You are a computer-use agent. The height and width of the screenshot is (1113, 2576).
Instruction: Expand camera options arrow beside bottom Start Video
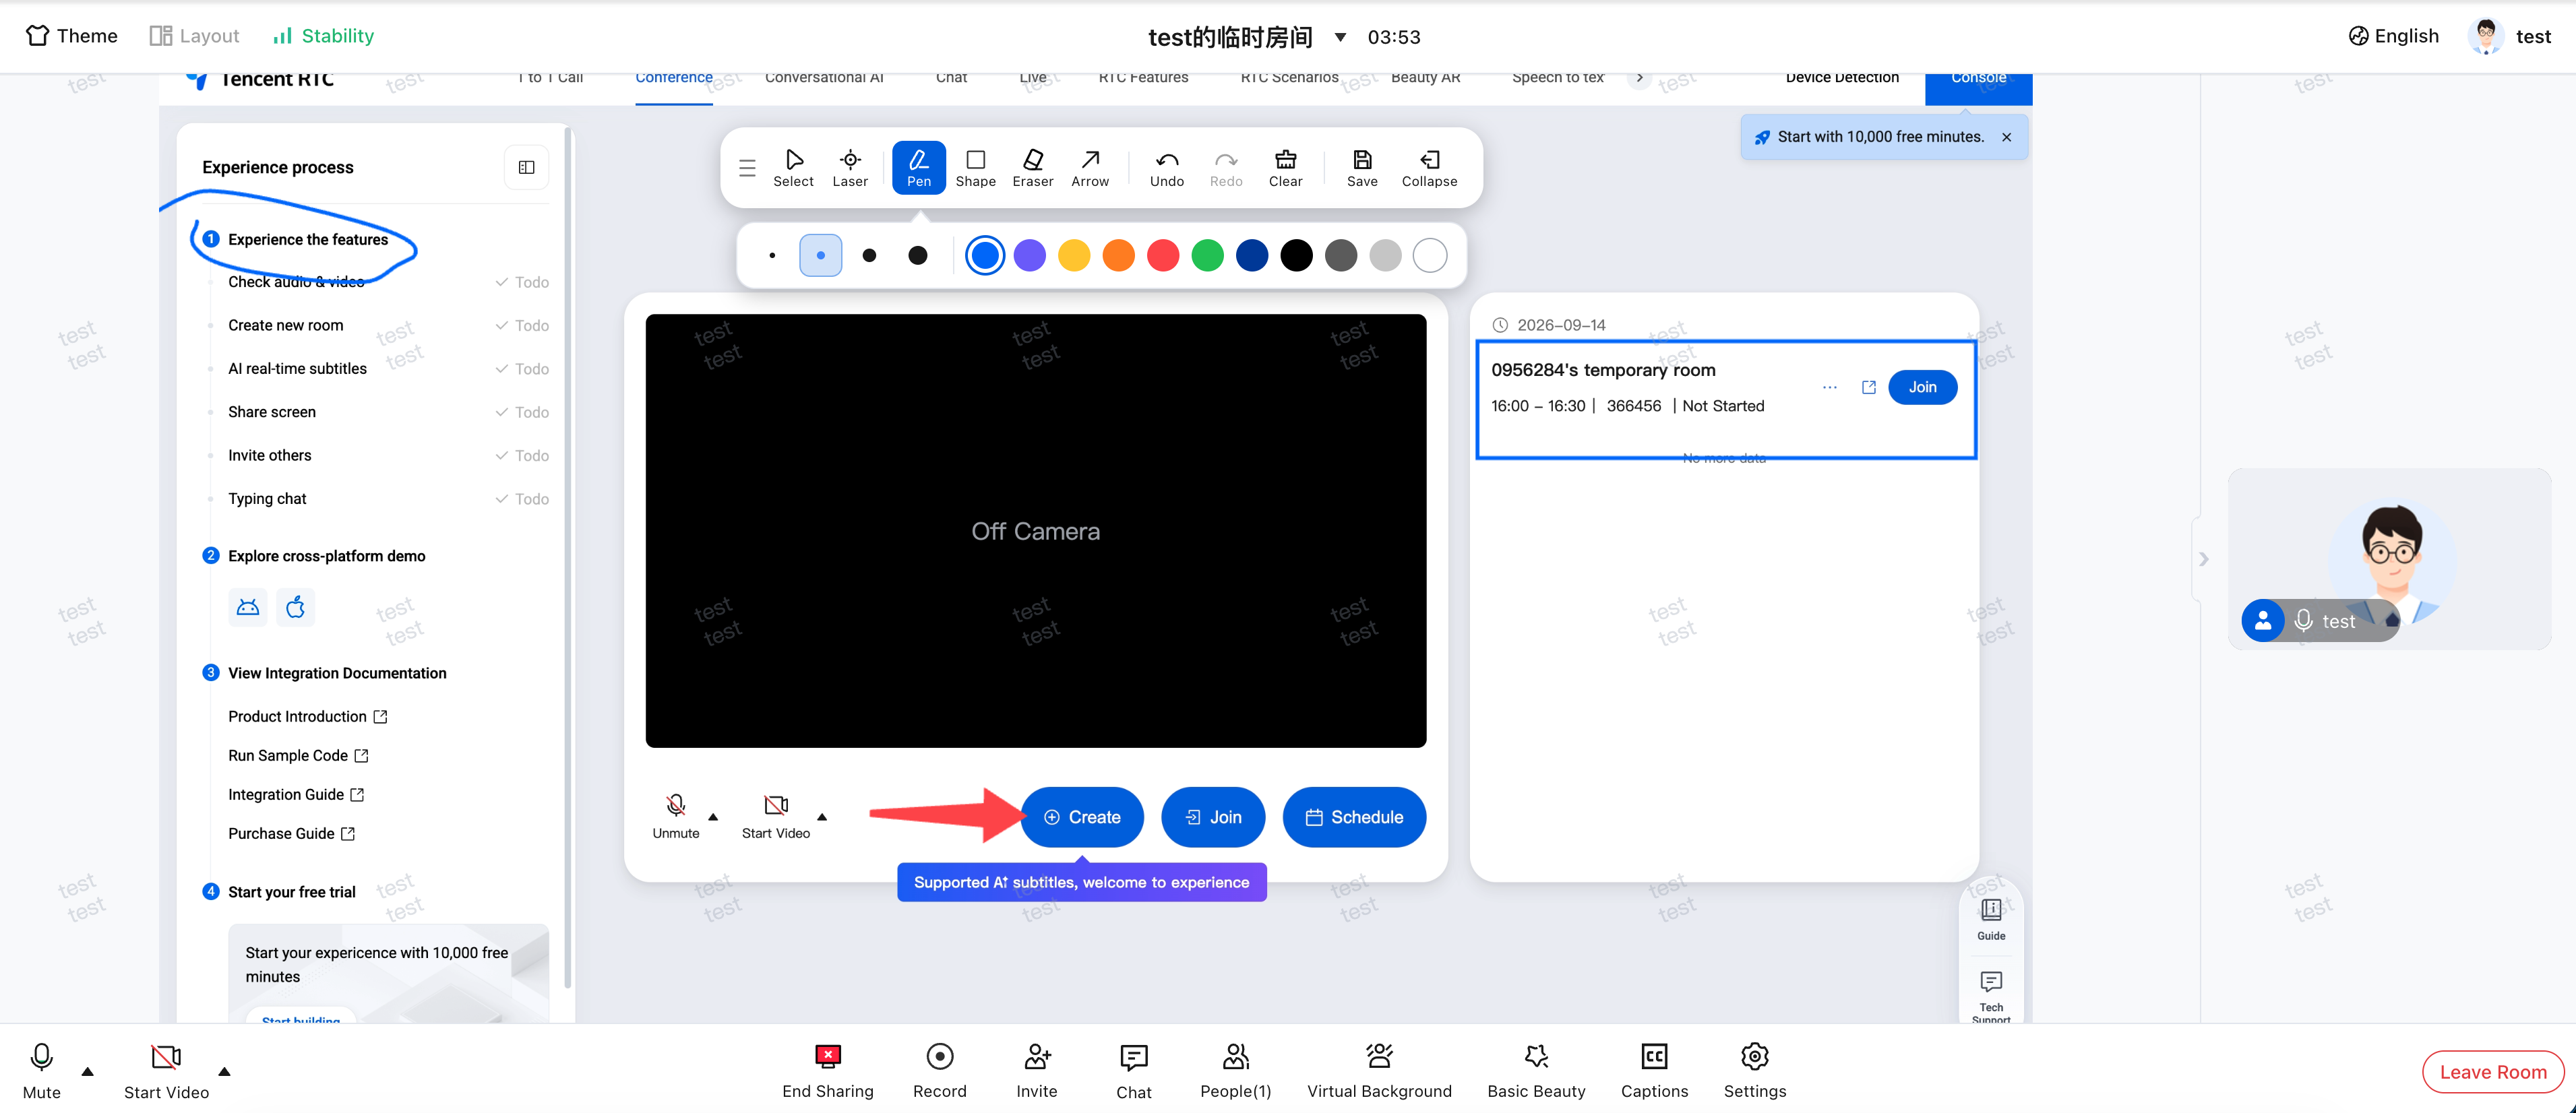(224, 1071)
